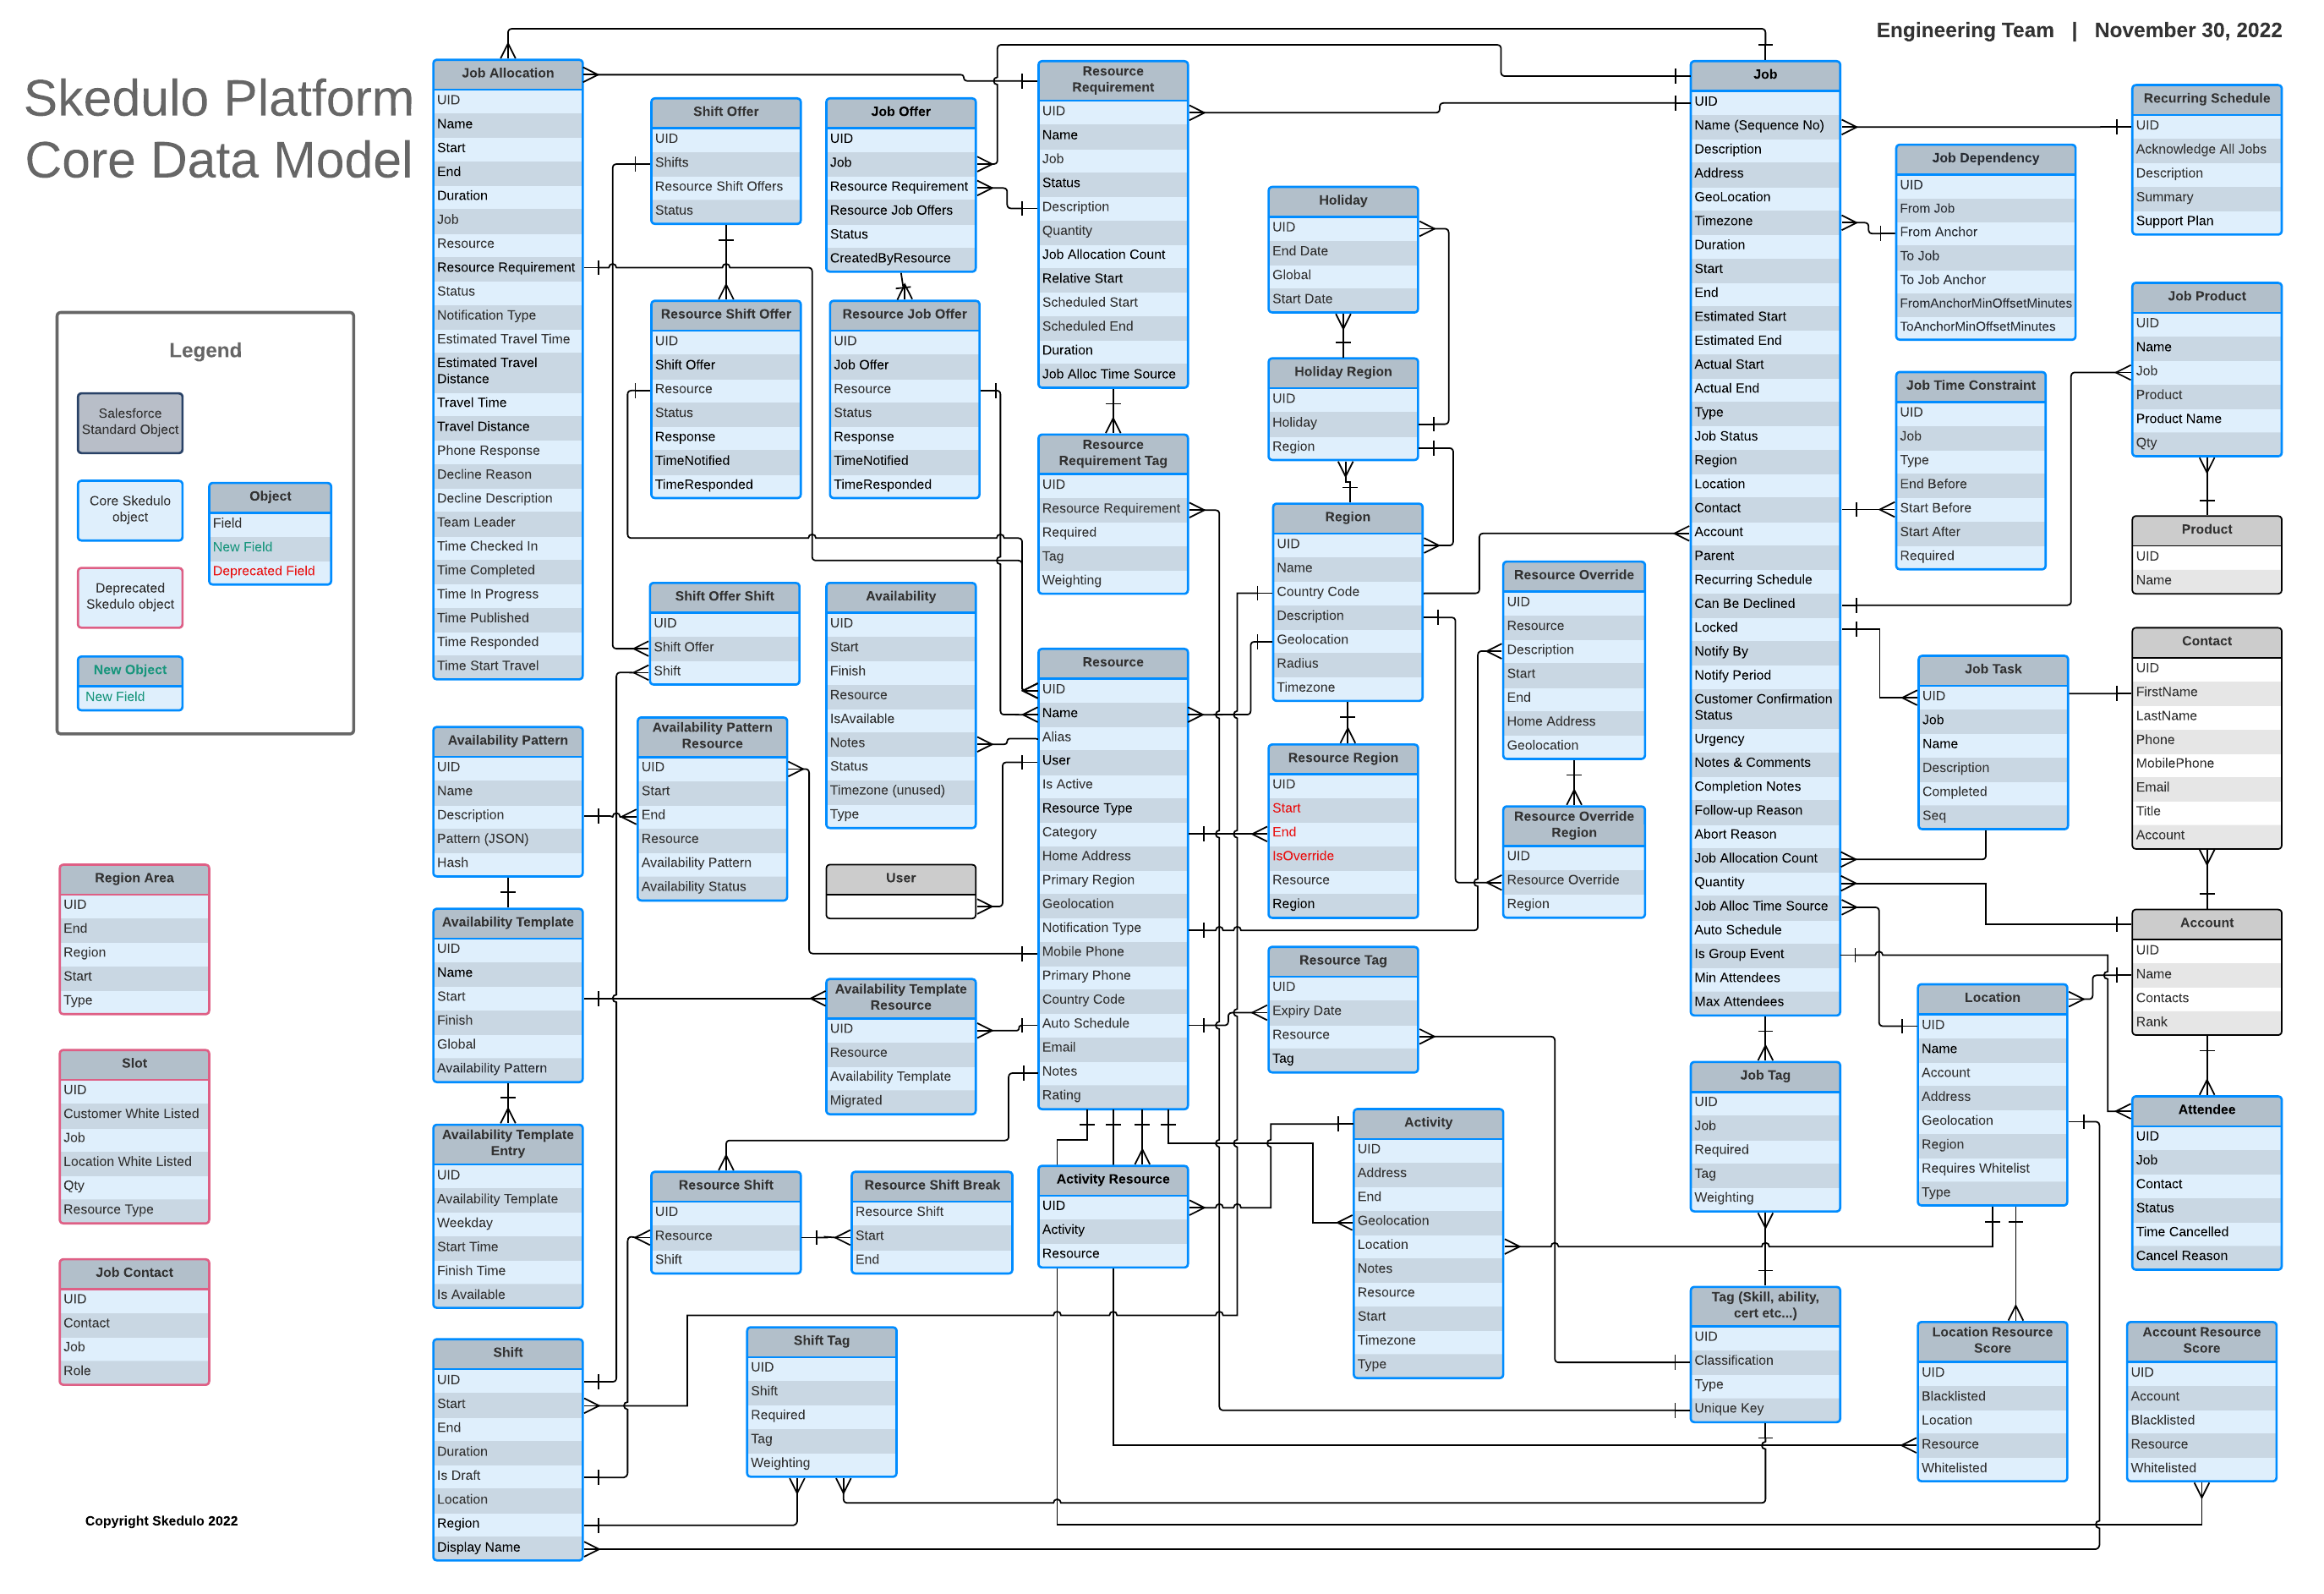Toggle the New Object legend indicator
The width and height of the screenshot is (2324, 1594).
[133, 671]
